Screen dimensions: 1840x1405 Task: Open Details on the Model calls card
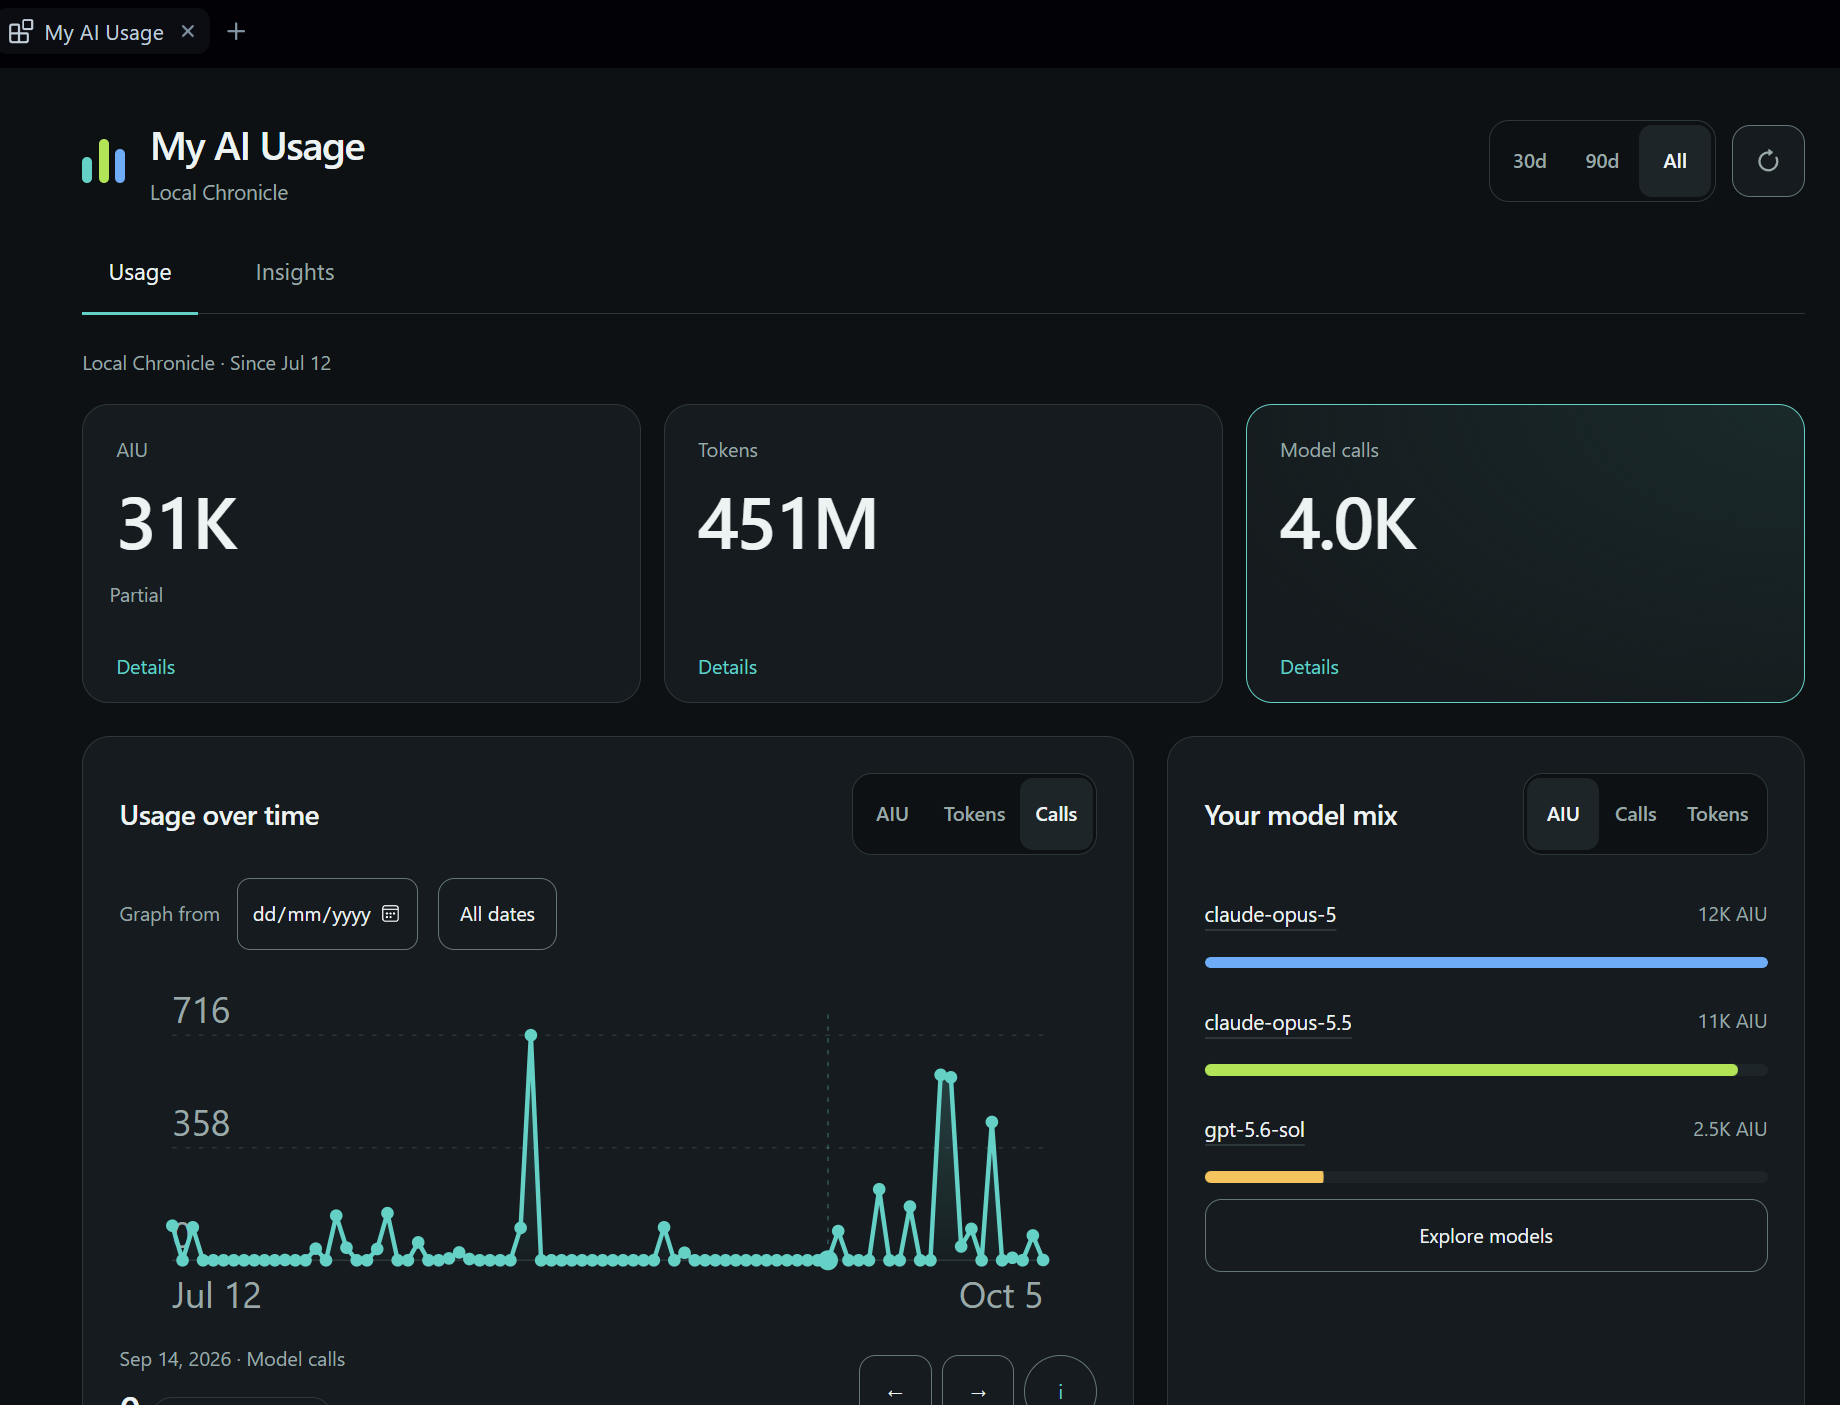1309,667
